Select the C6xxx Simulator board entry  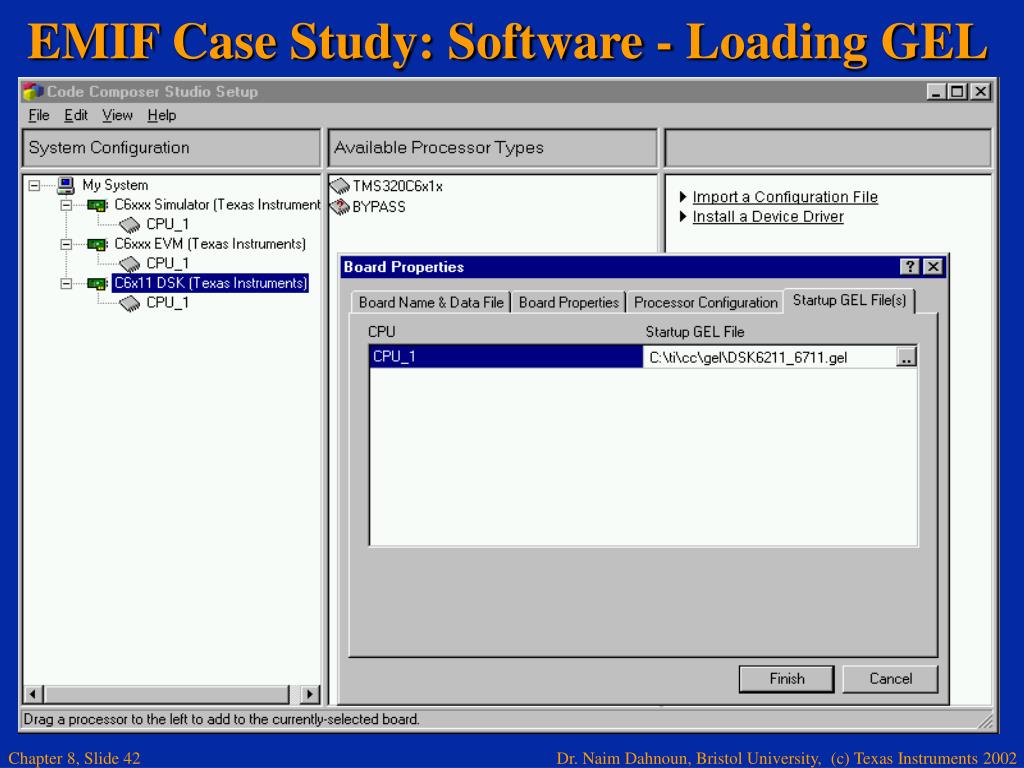tap(217, 205)
